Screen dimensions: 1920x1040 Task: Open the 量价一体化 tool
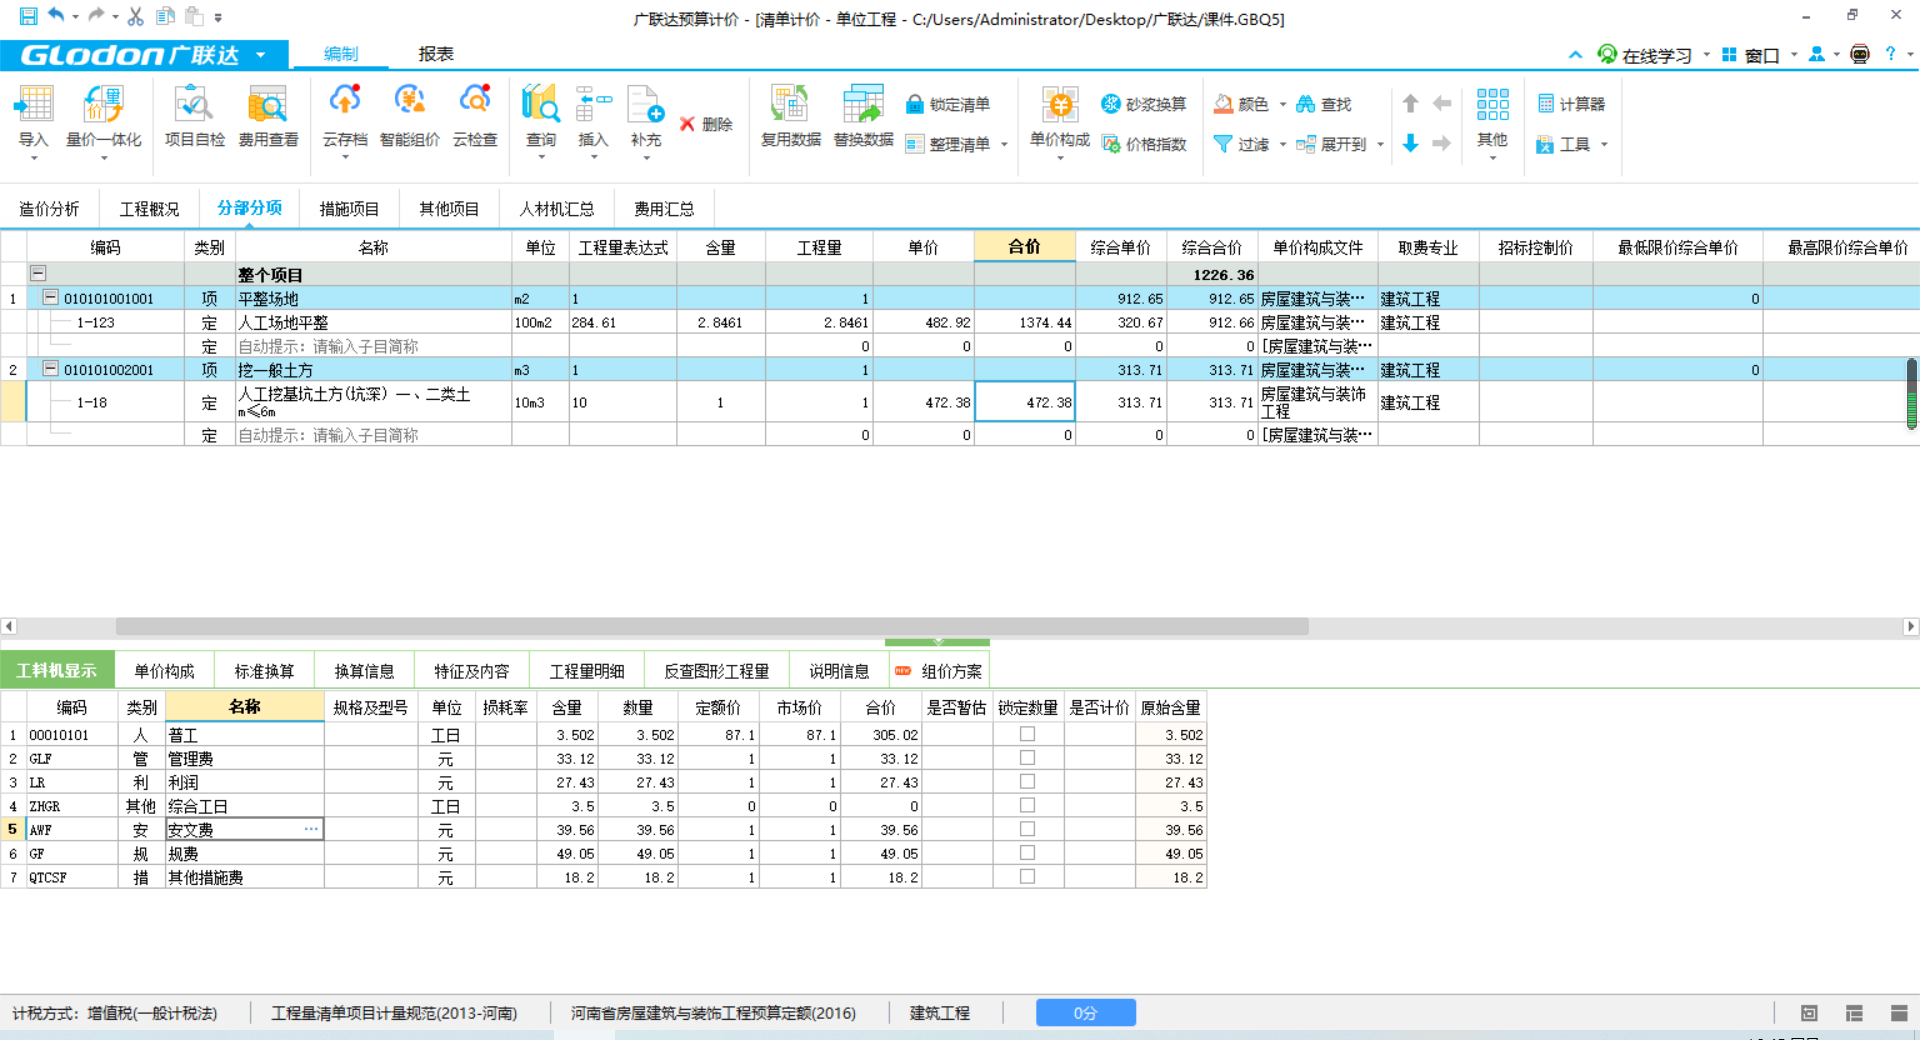pos(103,118)
